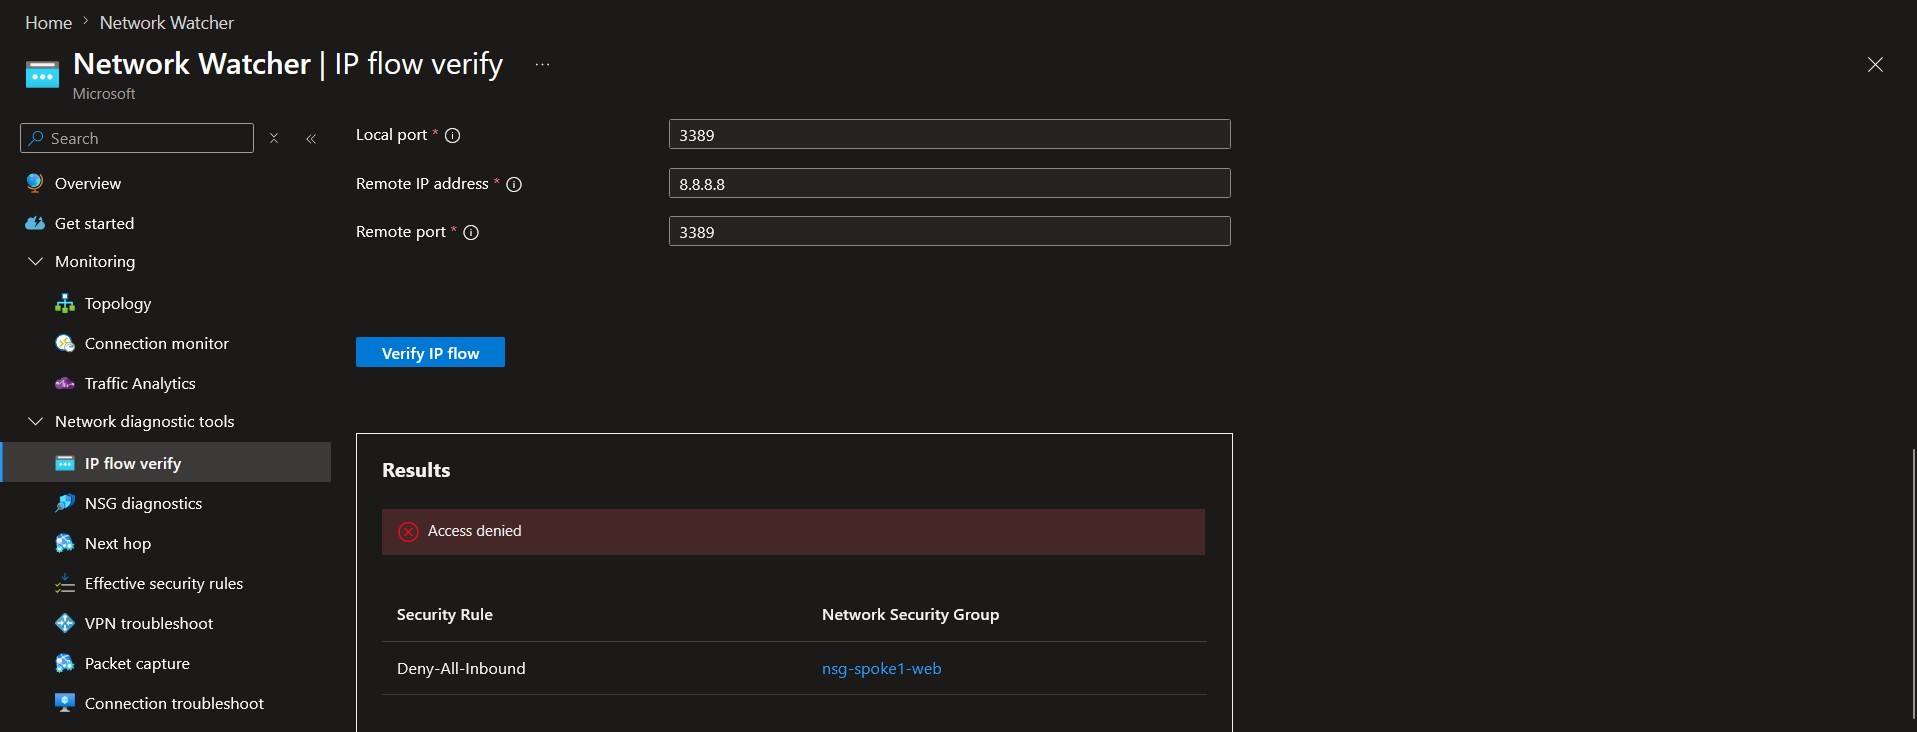1917x732 pixels.
Task: Click the Results heading
Action: (416, 470)
